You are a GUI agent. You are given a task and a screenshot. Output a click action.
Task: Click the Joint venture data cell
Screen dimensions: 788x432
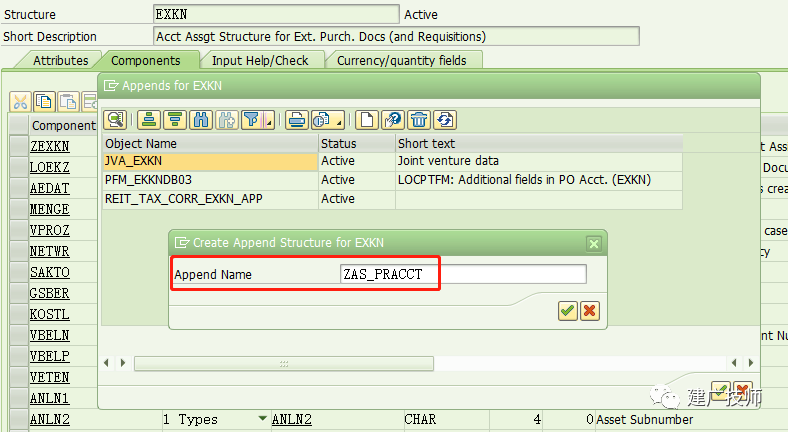pos(539,161)
